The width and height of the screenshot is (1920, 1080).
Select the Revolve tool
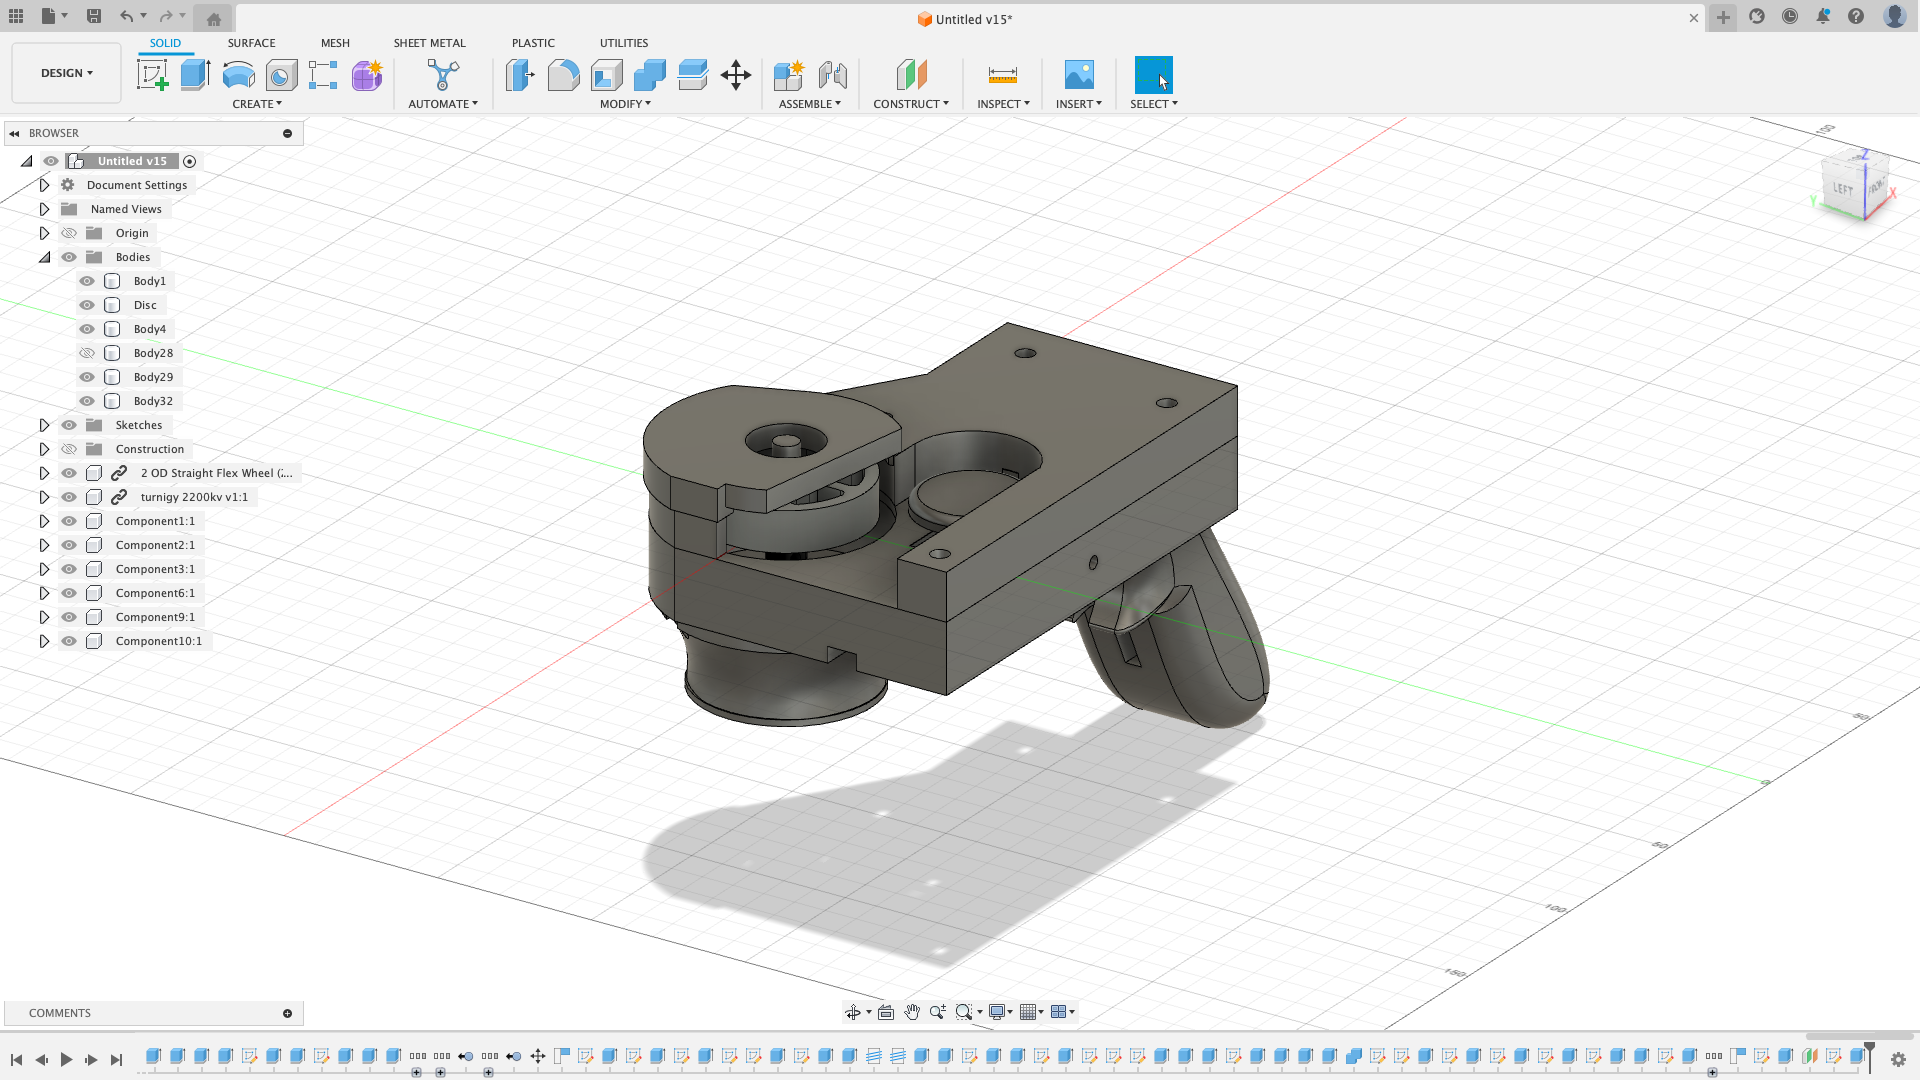pyautogui.click(x=238, y=73)
